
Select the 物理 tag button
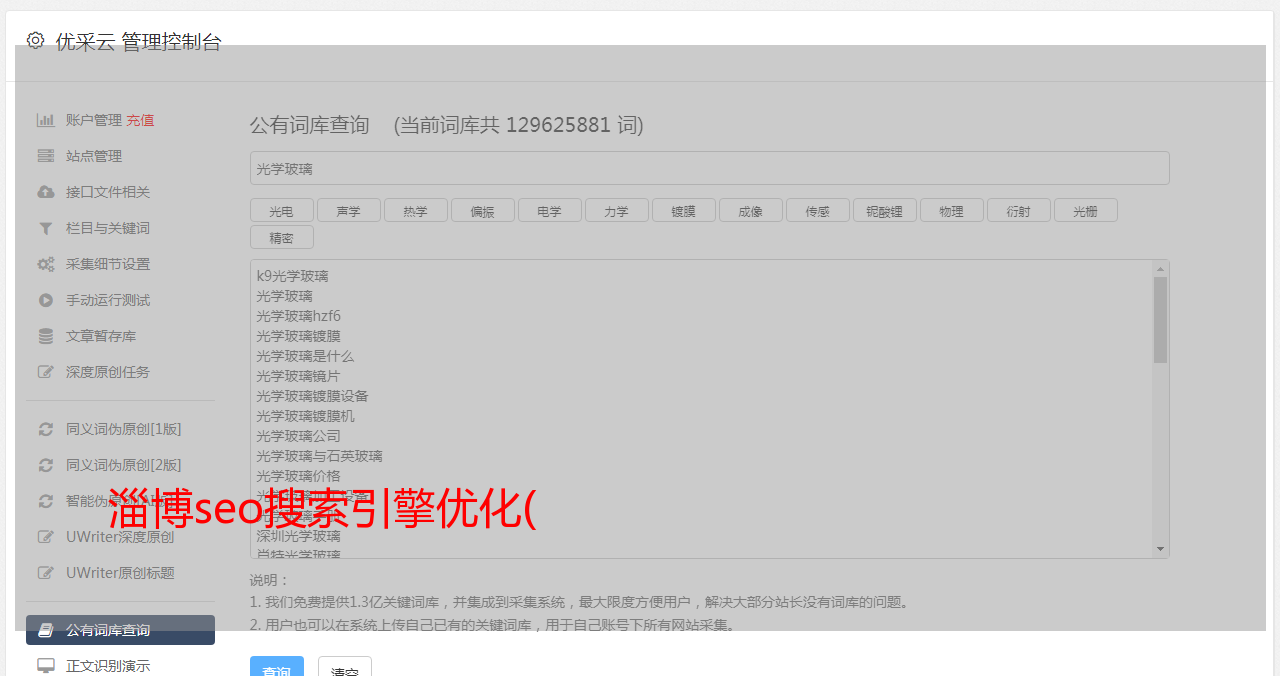(x=951, y=210)
